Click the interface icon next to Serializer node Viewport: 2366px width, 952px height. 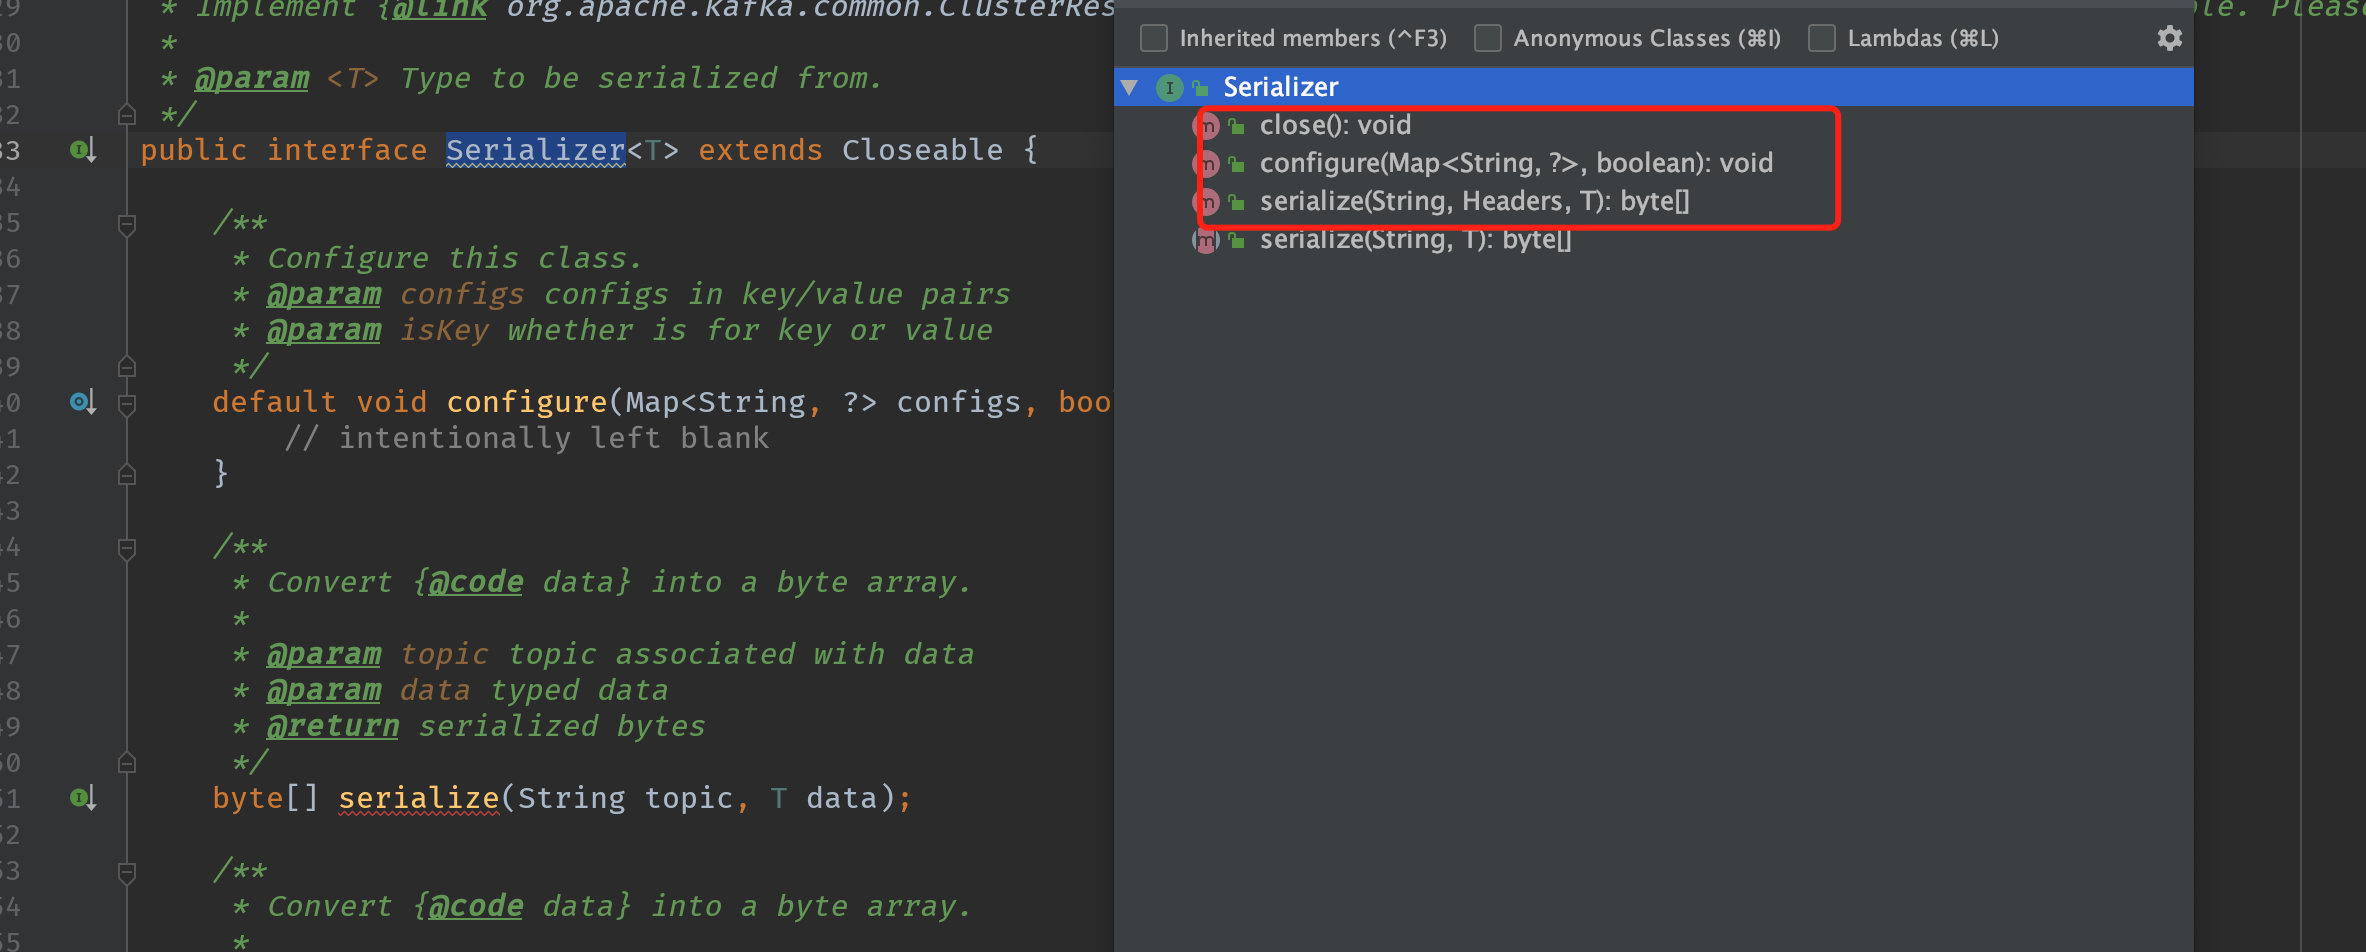point(1169,88)
